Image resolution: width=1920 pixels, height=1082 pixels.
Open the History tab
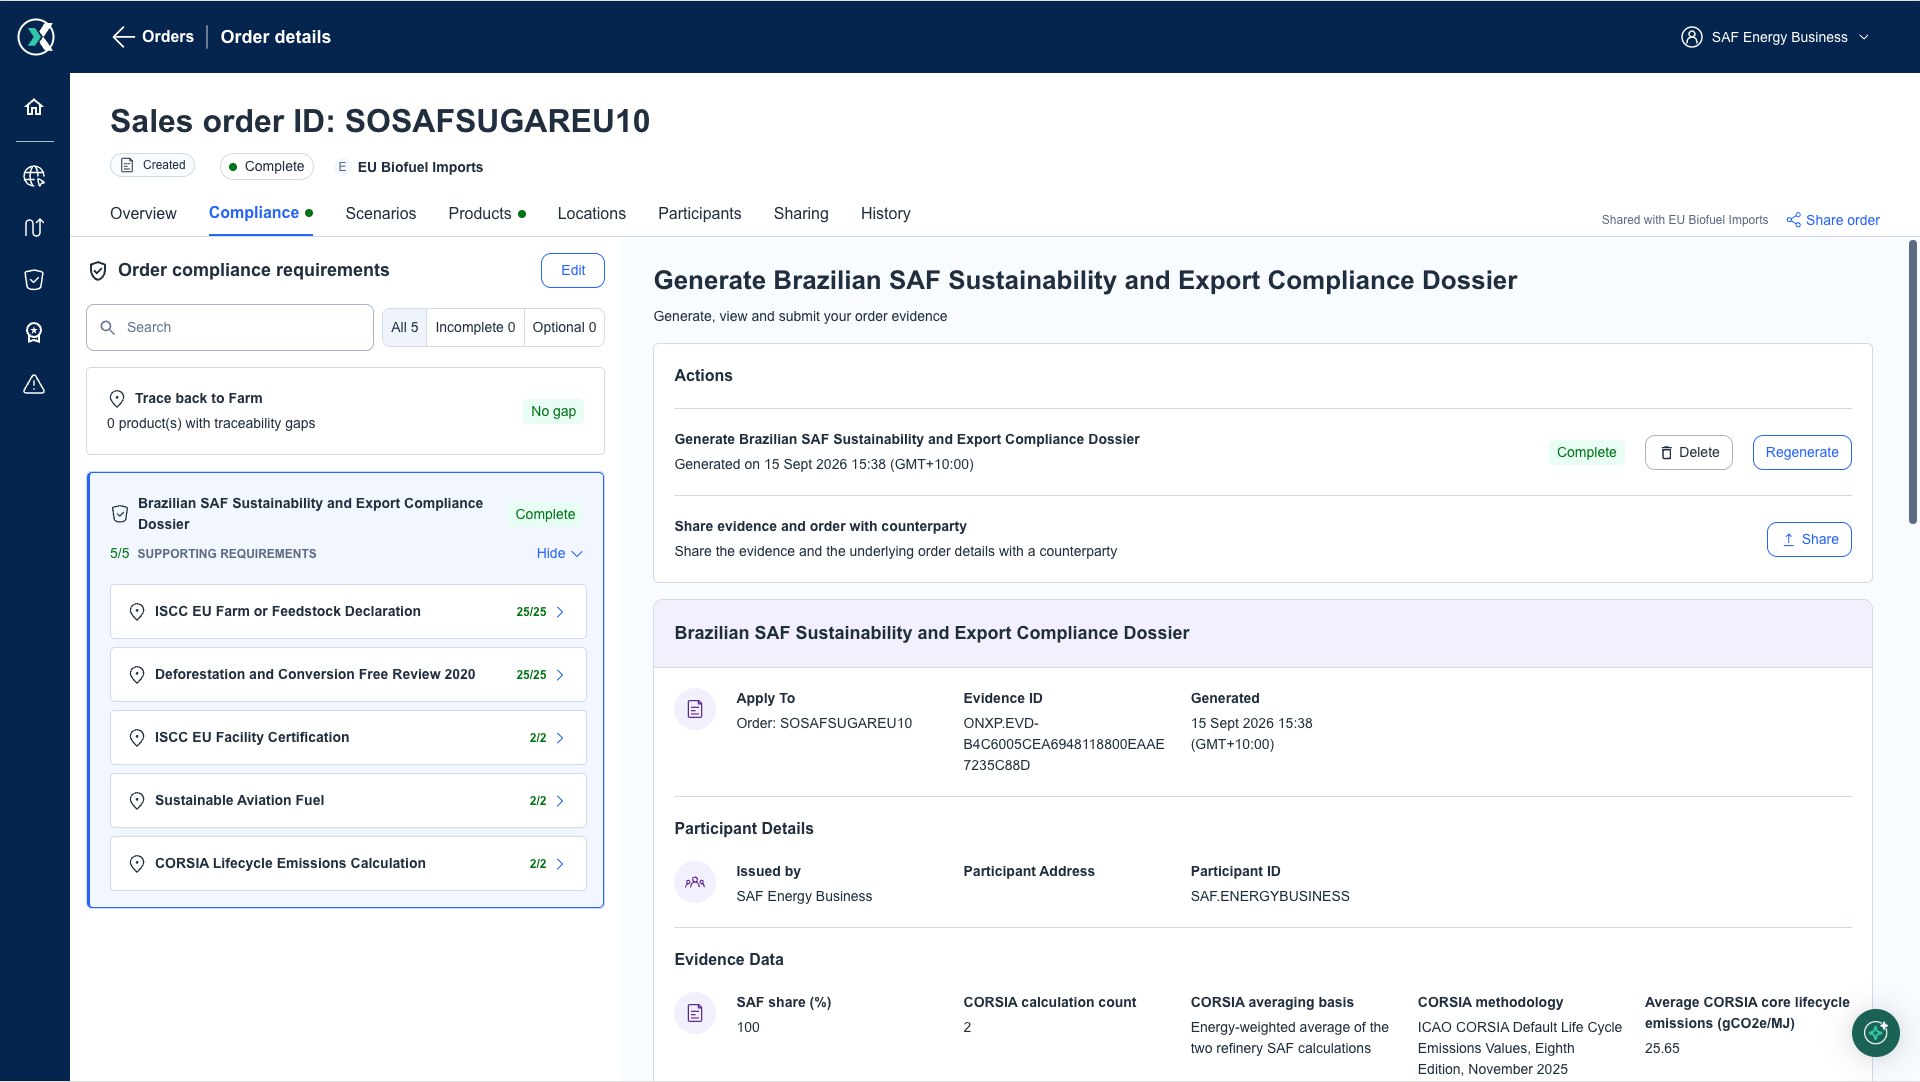(885, 213)
